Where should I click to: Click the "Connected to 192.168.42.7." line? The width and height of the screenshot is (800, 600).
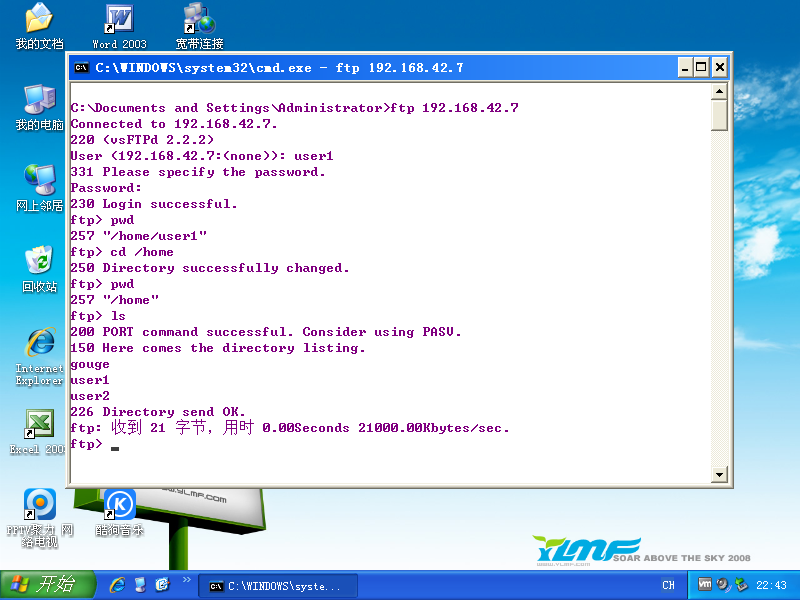click(x=173, y=124)
